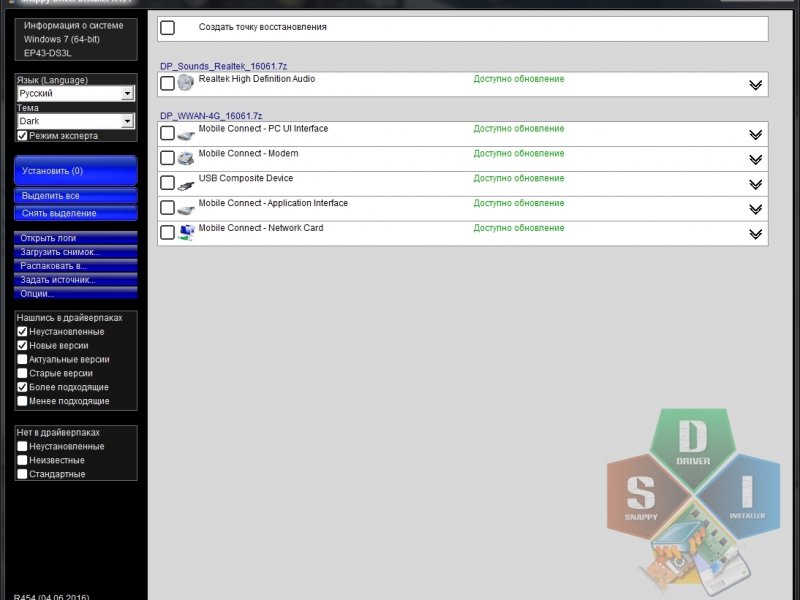
Task: Enable the 'Актуальные версии' filter
Action: [x=22, y=359]
